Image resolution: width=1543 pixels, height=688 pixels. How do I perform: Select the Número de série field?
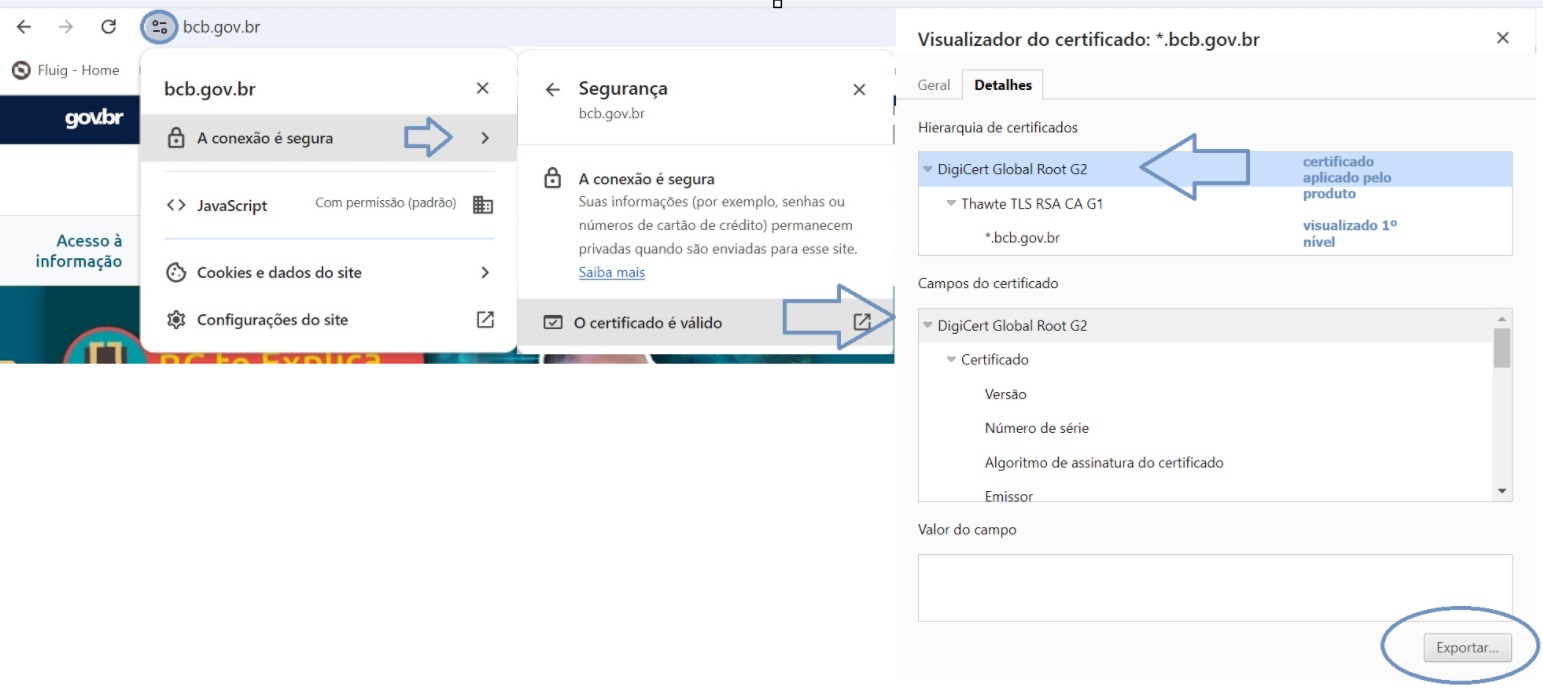1037,428
